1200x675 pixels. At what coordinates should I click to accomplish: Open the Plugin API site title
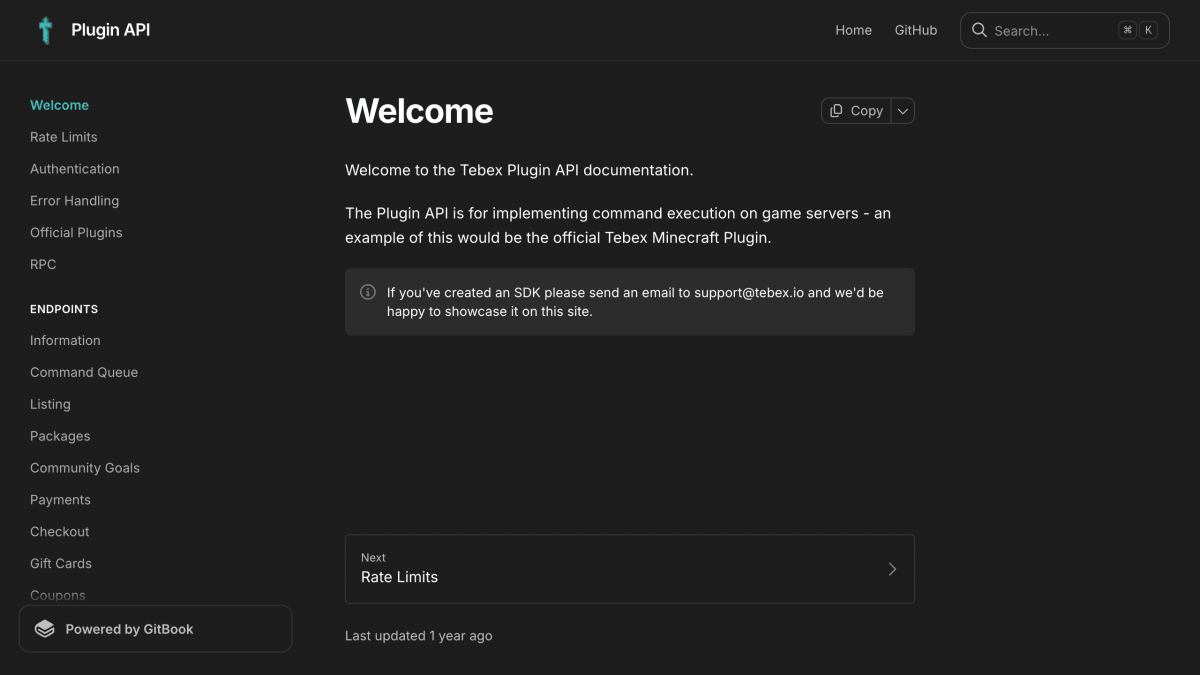tap(111, 30)
